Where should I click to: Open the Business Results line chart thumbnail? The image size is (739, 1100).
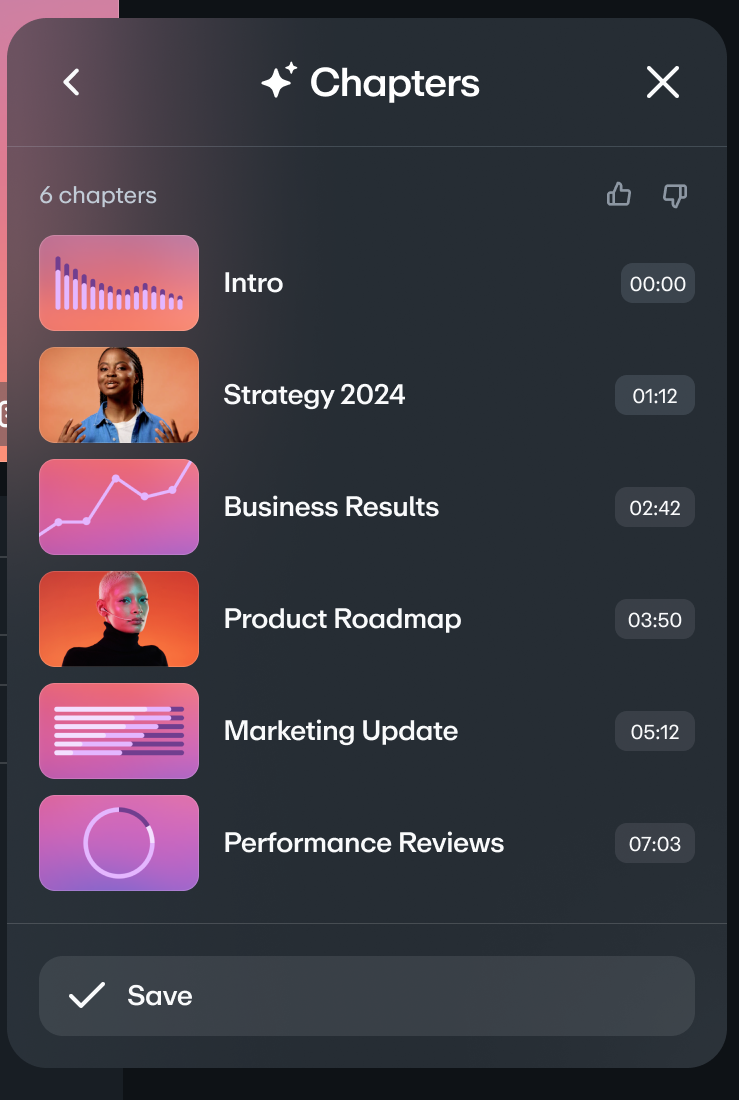(x=119, y=507)
